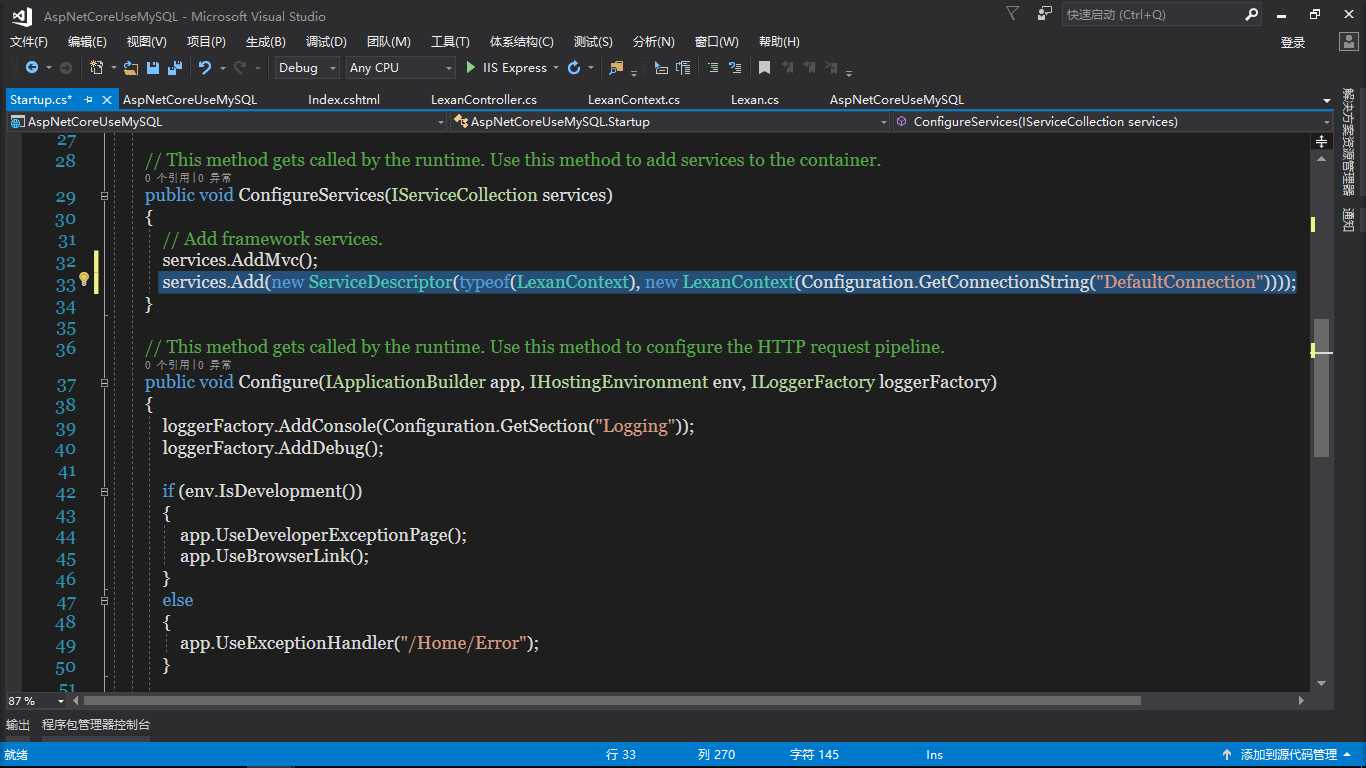
Task: Click the horizontal scrollbar thumb in editor
Action: tap(612, 701)
